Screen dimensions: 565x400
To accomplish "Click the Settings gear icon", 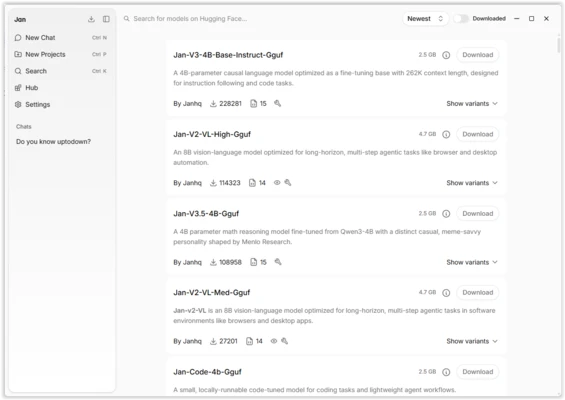I will 18,105.
